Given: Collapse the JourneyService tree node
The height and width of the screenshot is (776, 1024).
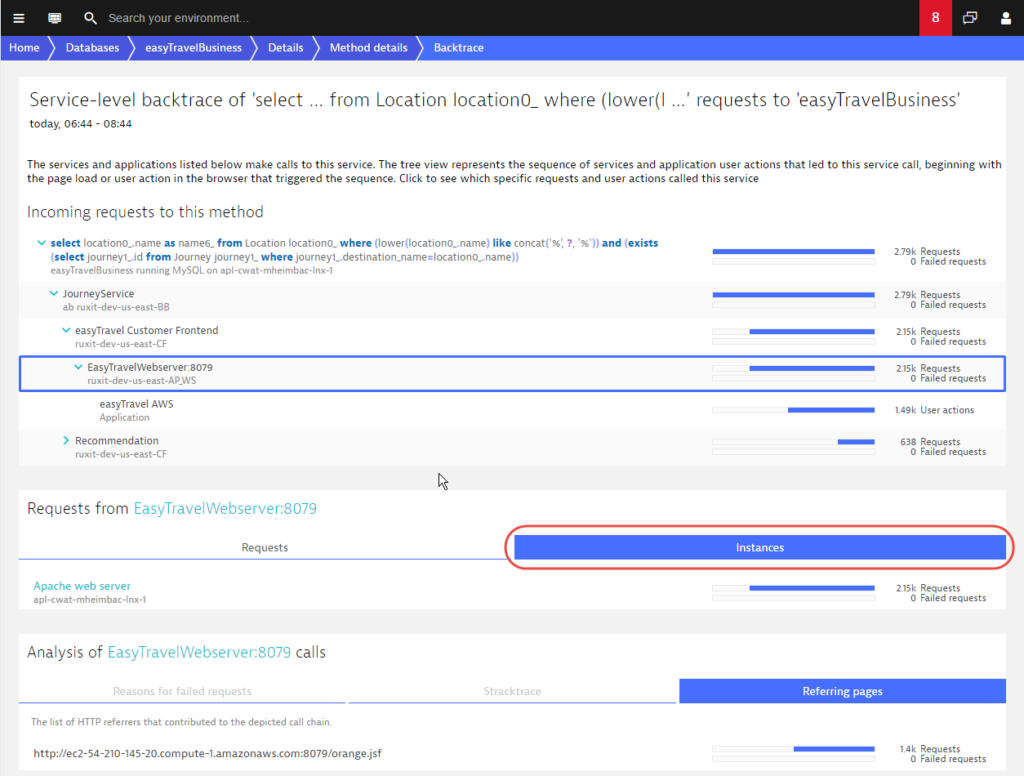Looking at the screenshot, I should point(54,294).
